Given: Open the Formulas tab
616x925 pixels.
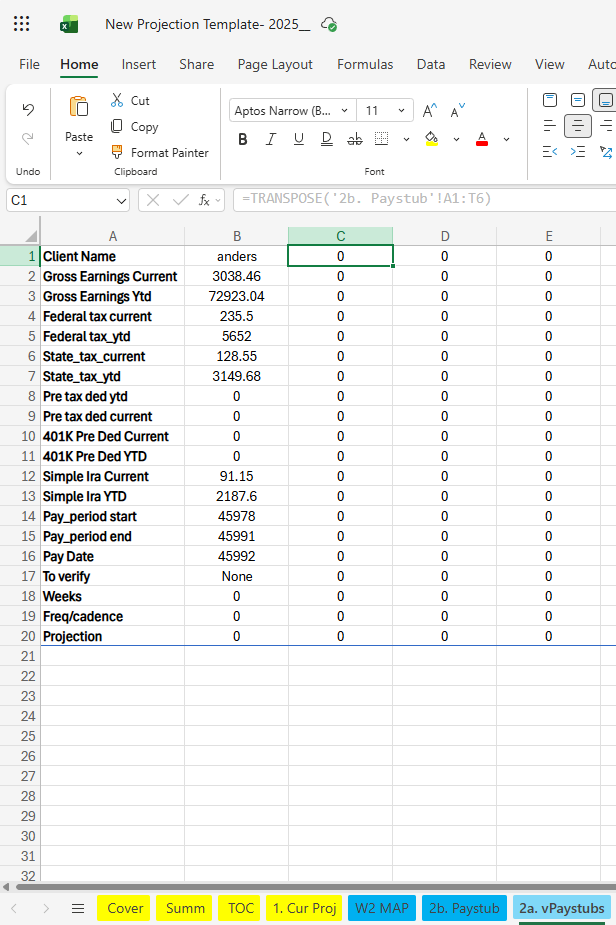Looking at the screenshot, I should [365, 64].
